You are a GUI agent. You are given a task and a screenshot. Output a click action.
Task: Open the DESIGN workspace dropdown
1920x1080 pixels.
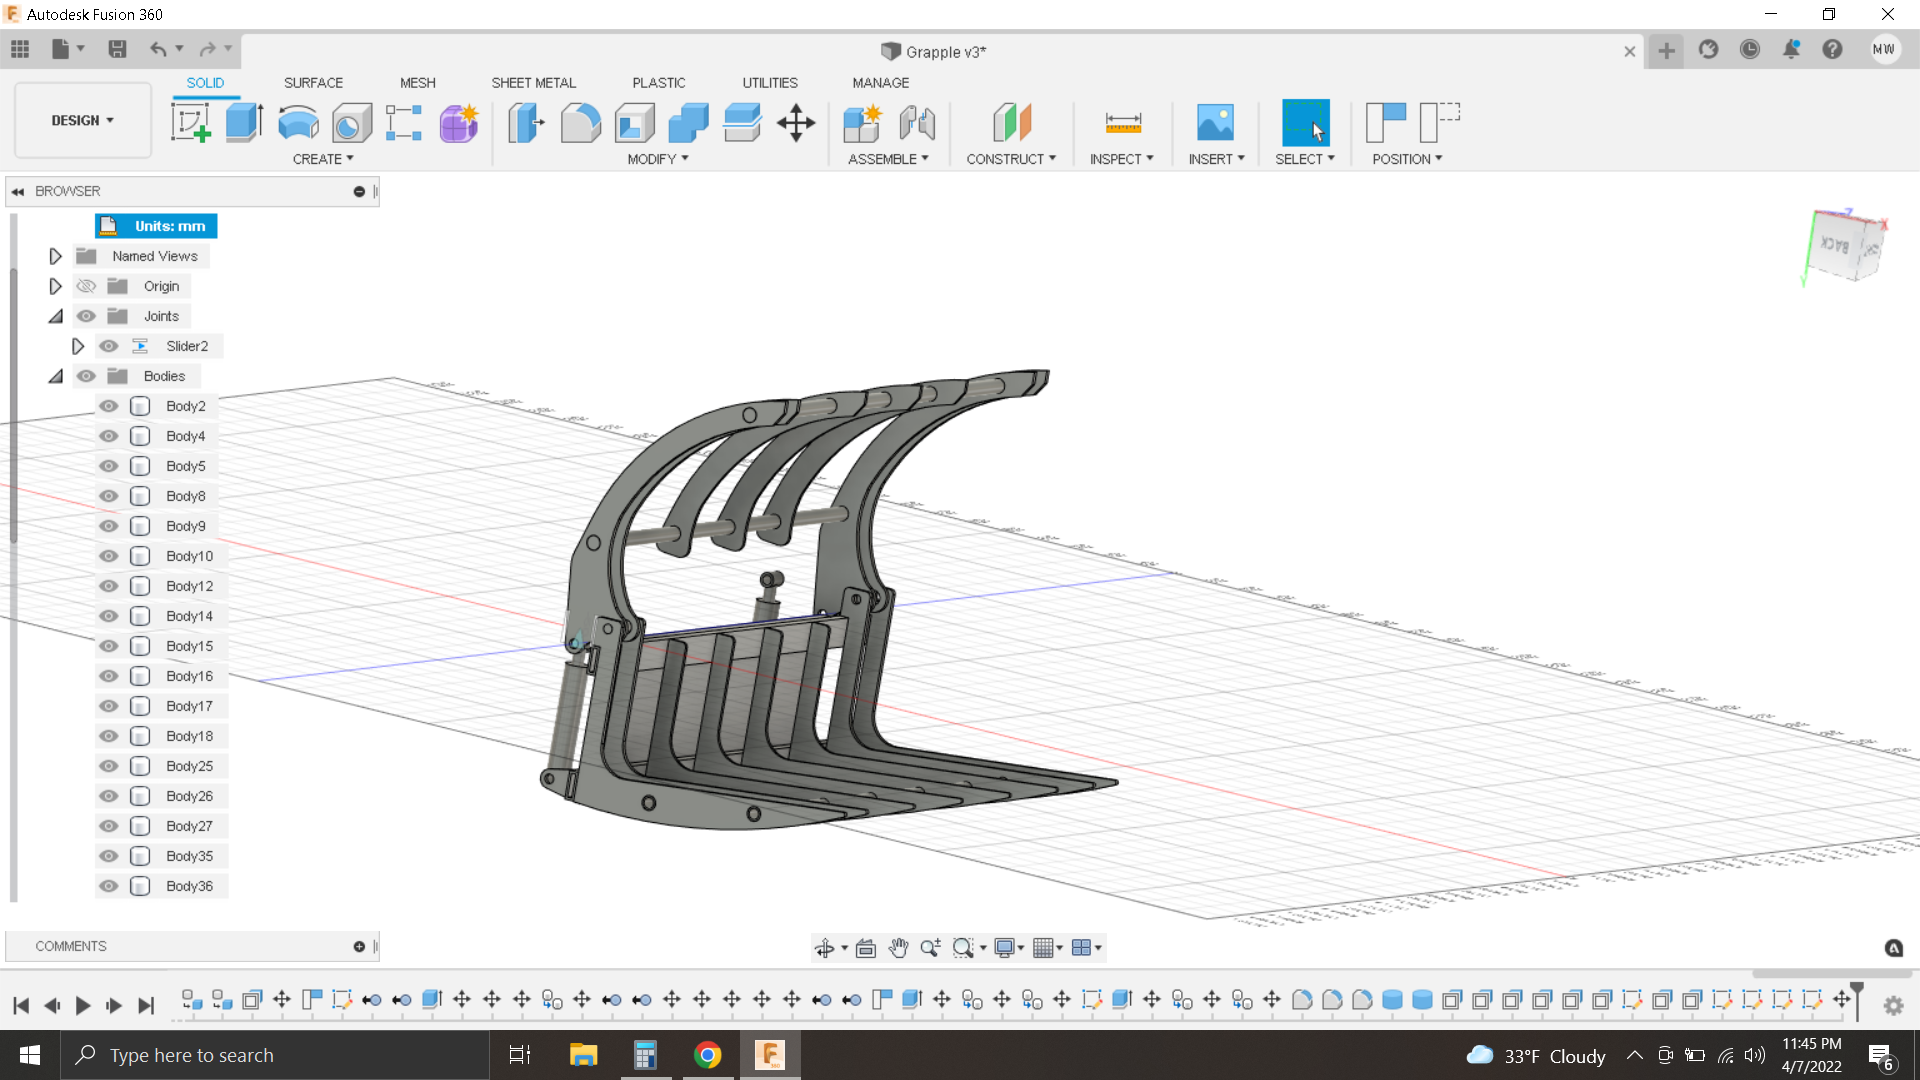click(x=82, y=120)
